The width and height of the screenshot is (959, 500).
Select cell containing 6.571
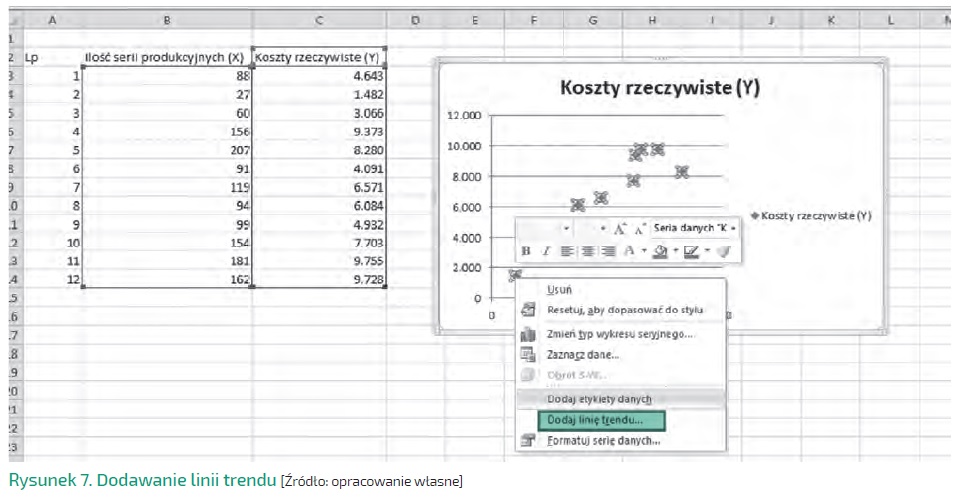point(319,187)
